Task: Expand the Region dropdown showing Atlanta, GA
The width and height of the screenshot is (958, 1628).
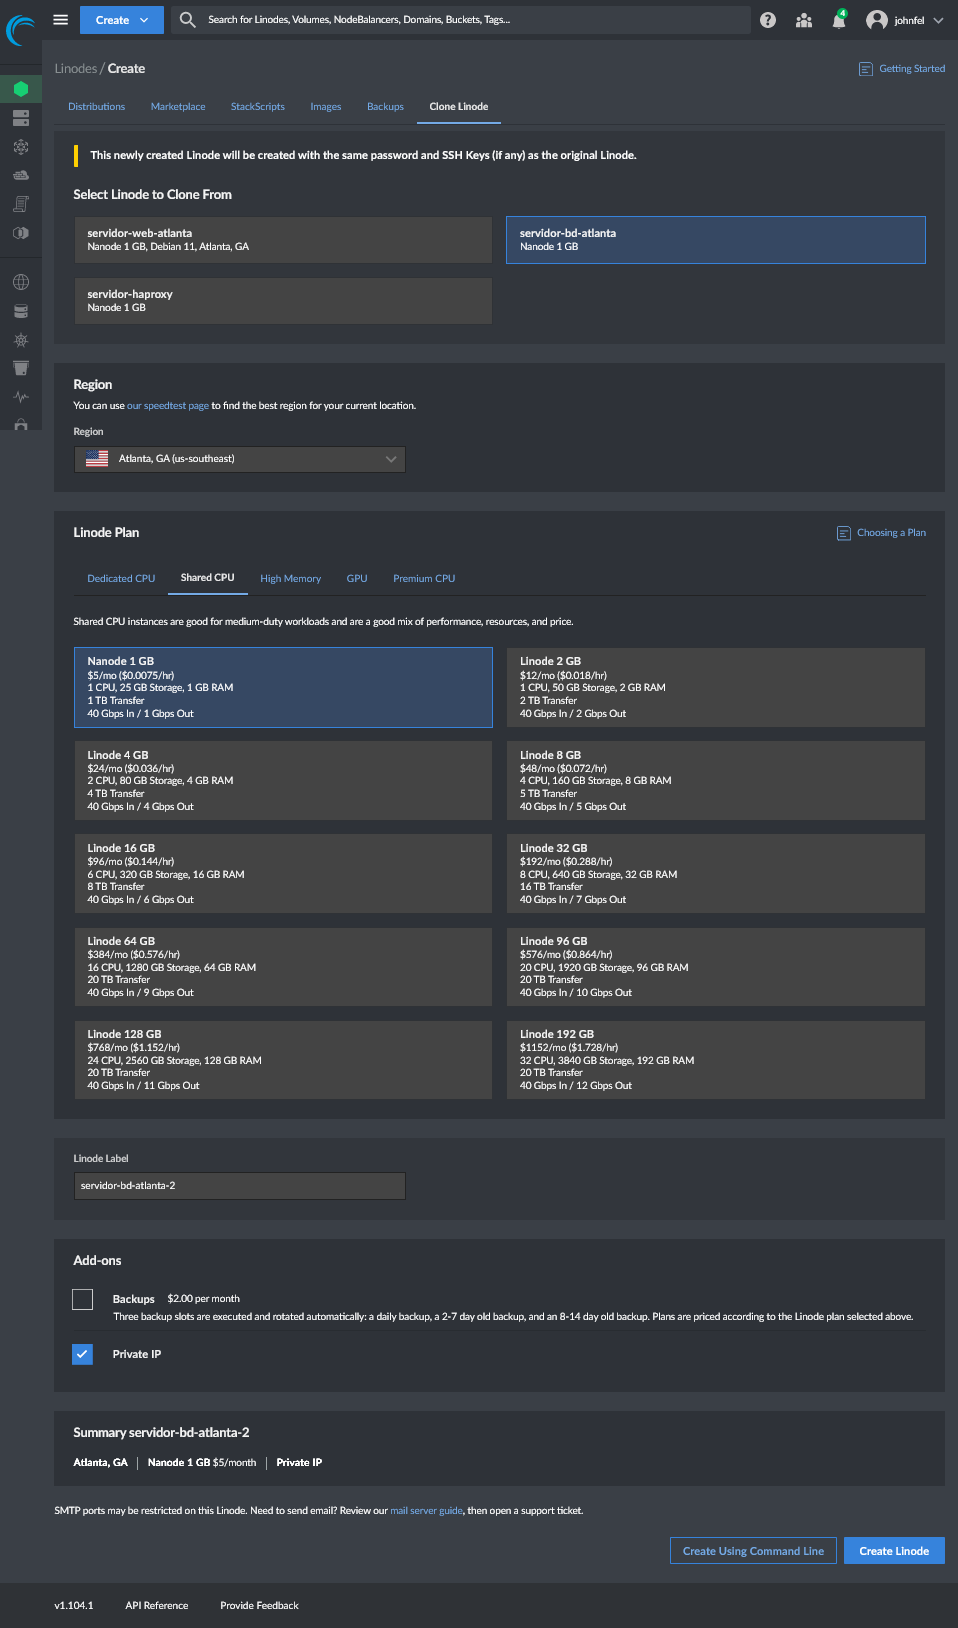Action: (240, 459)
